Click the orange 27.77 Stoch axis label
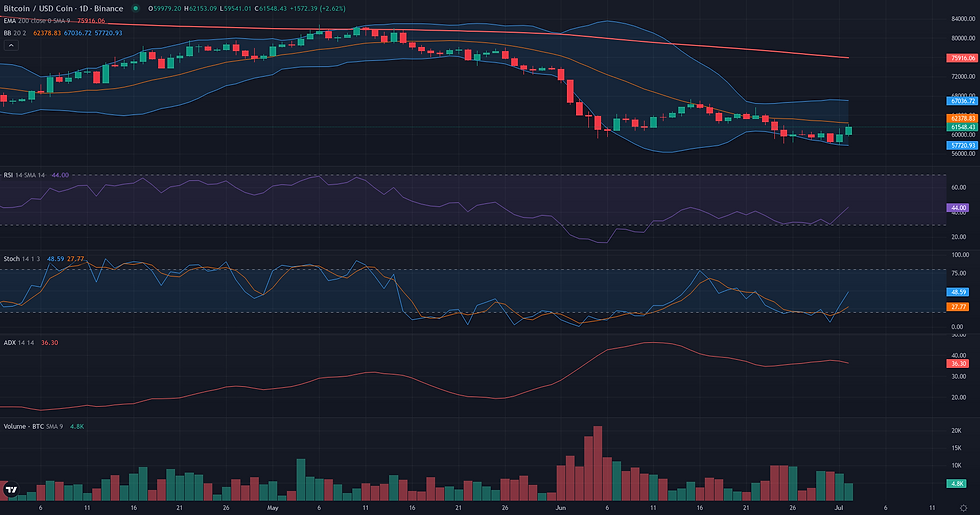Screen dimensions: 980x515 (x=958, y=306)
